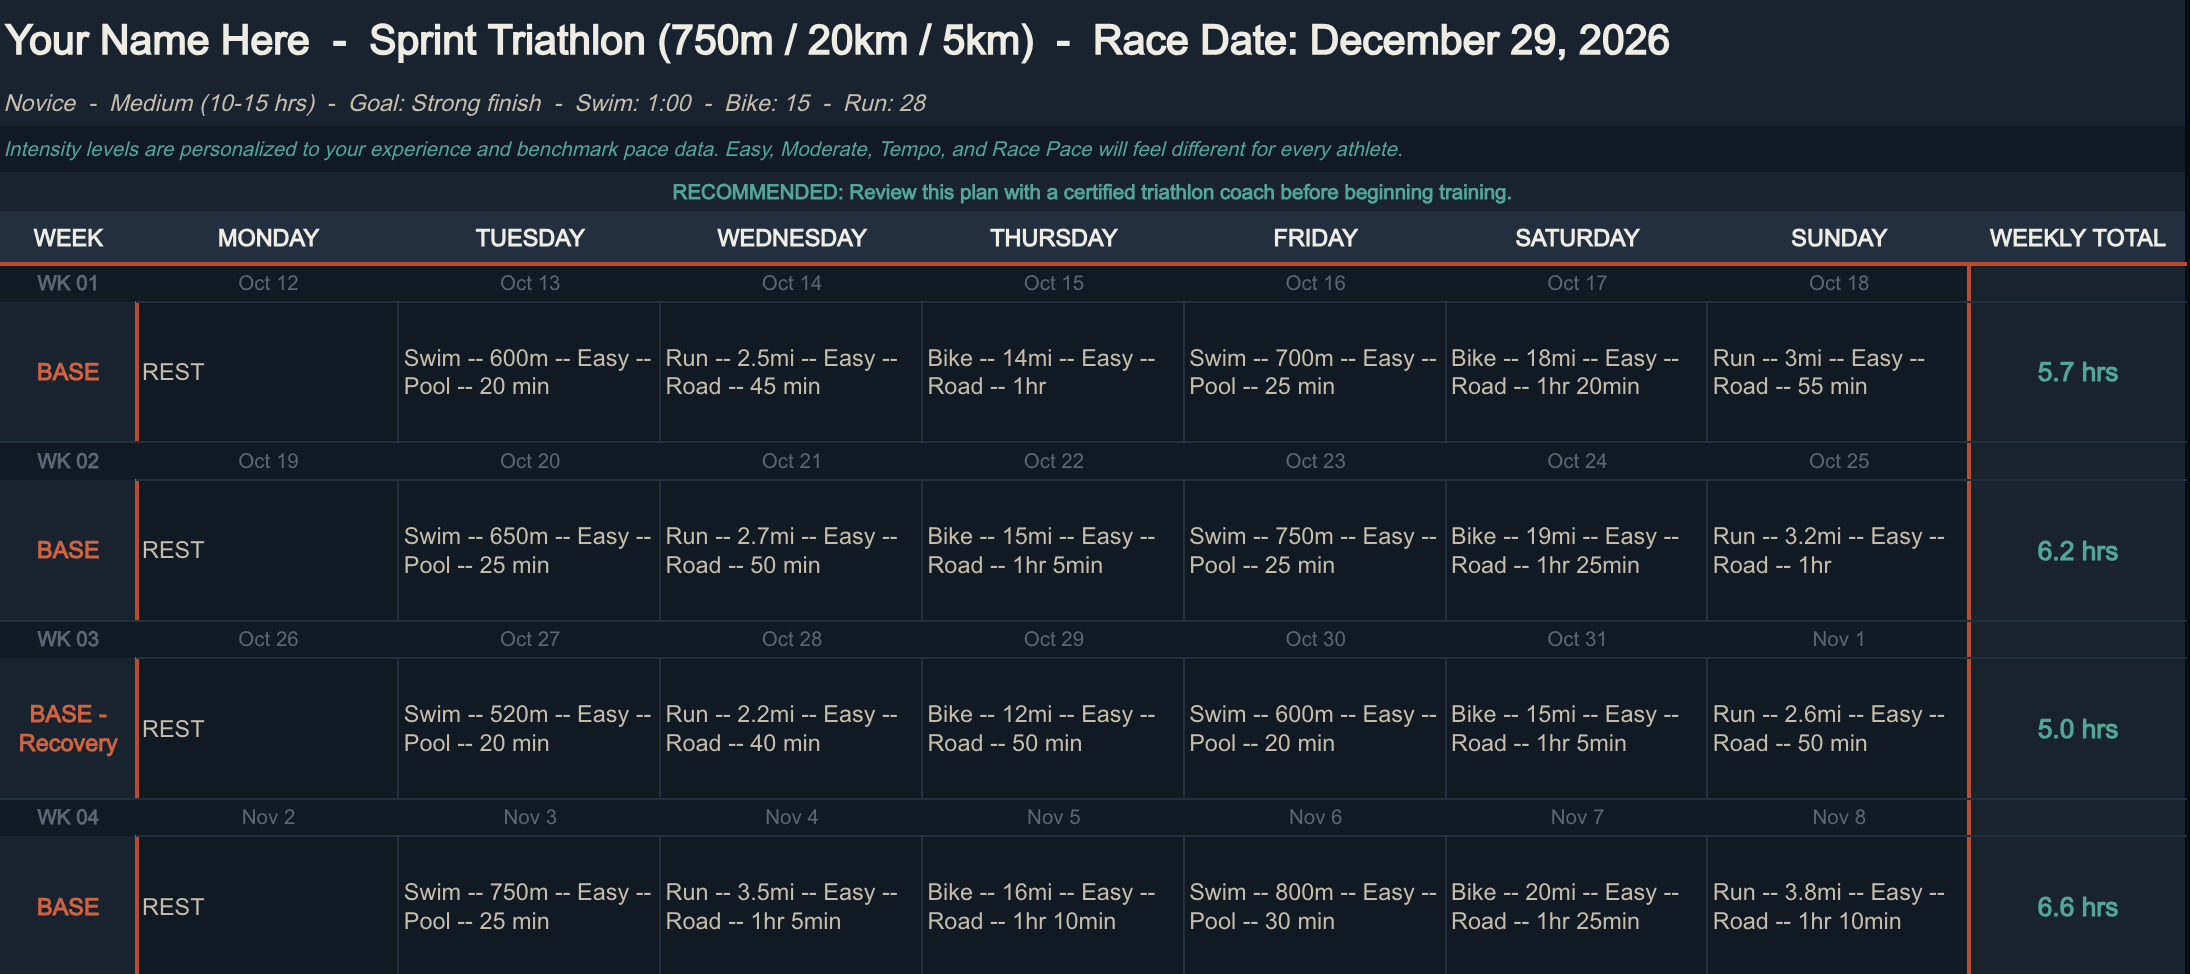Click the WEEK column header
This screenshot has width=2190, height=974.
68,238
